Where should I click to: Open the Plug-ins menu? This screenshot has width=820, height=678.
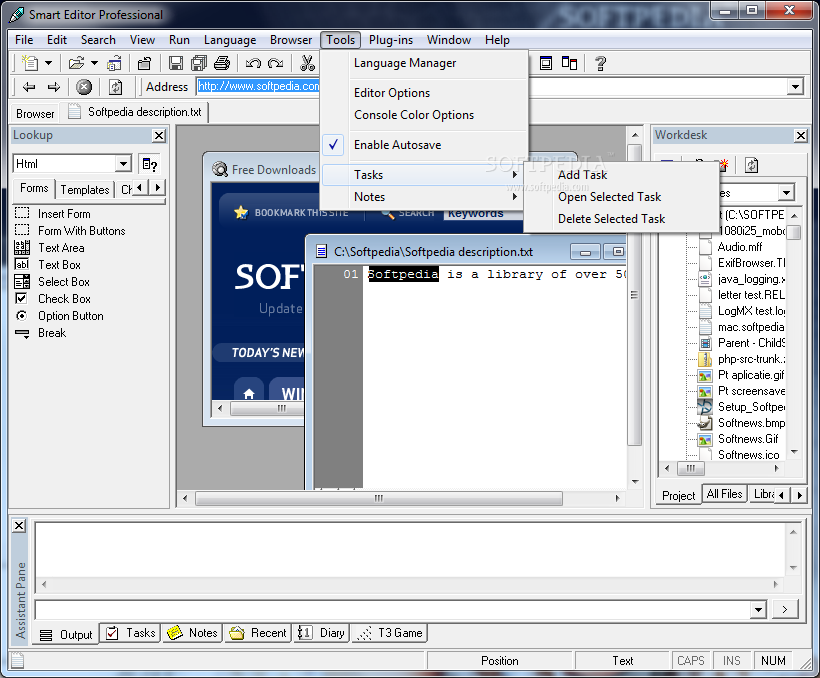[391, 40]
